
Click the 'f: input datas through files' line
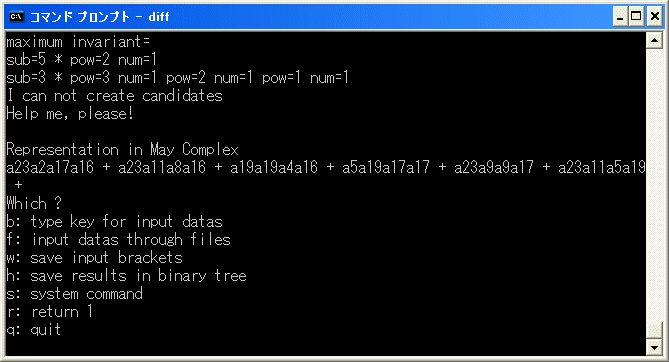point(118,239)
